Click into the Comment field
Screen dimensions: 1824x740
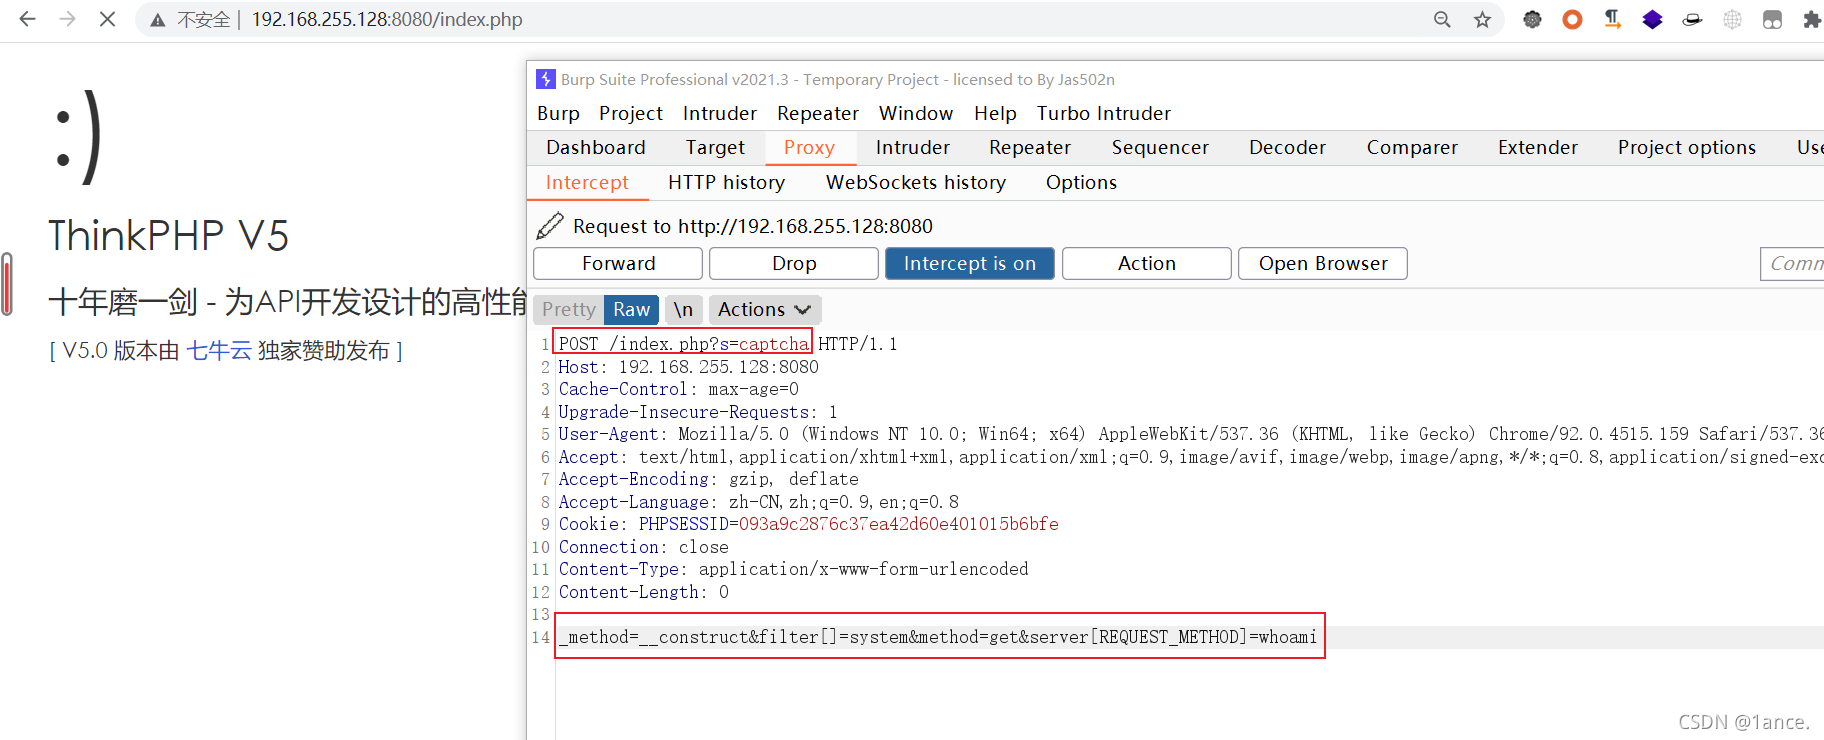1792,263
